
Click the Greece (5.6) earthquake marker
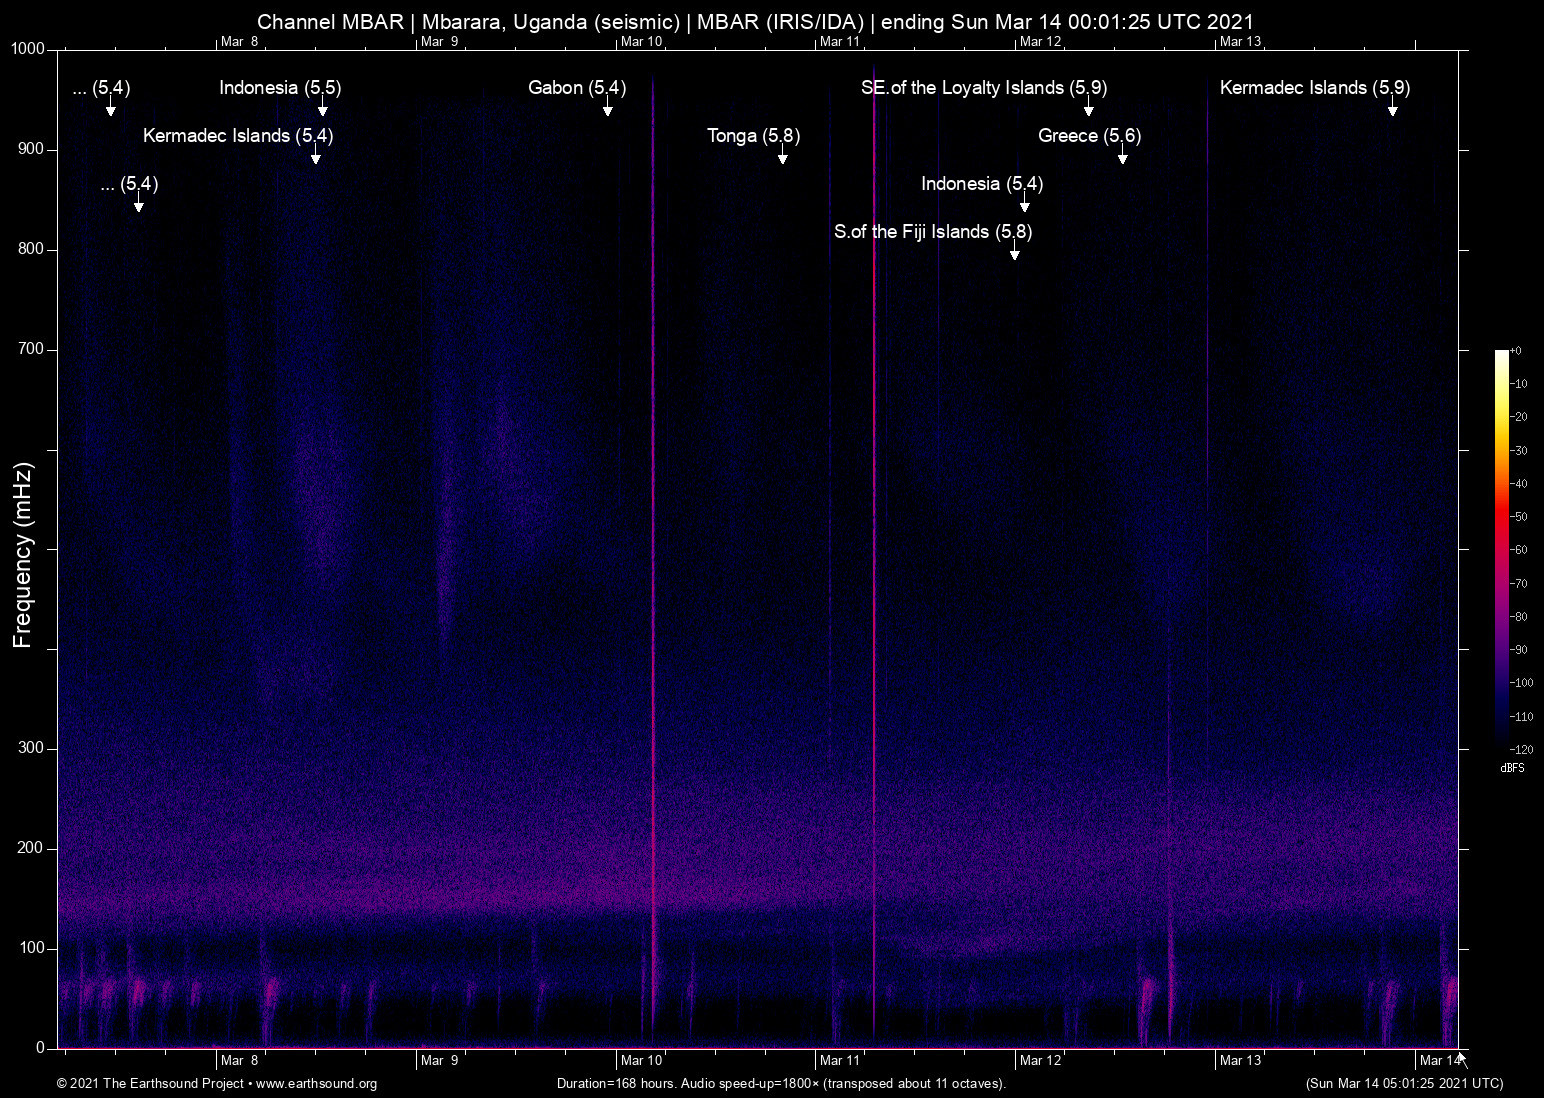pyautogui.click(x=1123, y=156)
